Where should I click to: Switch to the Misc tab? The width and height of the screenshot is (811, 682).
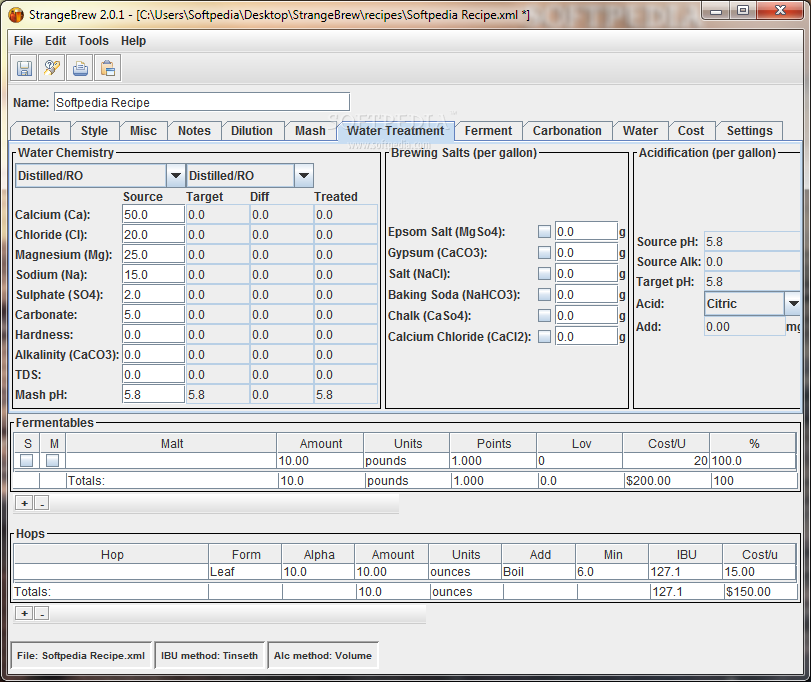point(143,131)
